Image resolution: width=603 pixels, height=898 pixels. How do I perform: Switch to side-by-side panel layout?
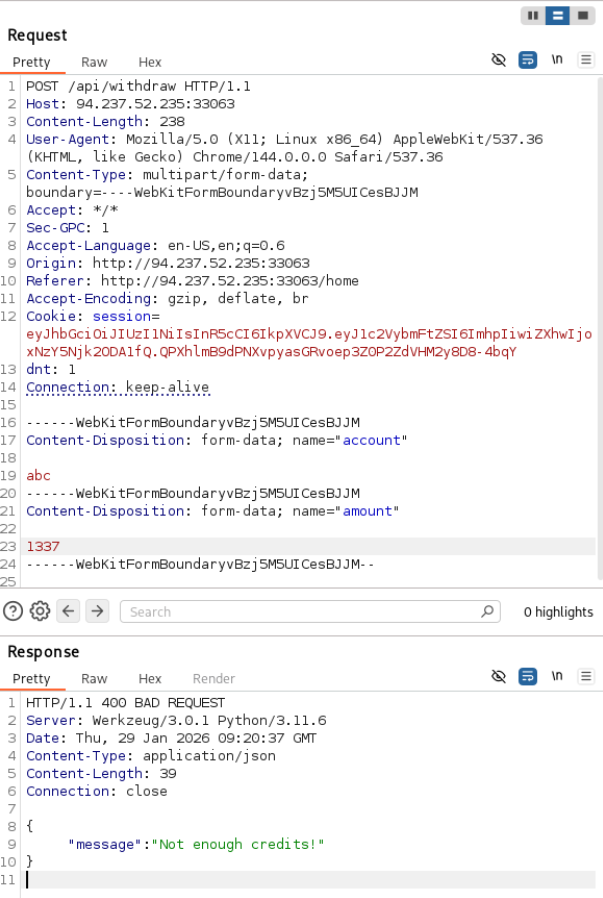[x=534, y=15]
